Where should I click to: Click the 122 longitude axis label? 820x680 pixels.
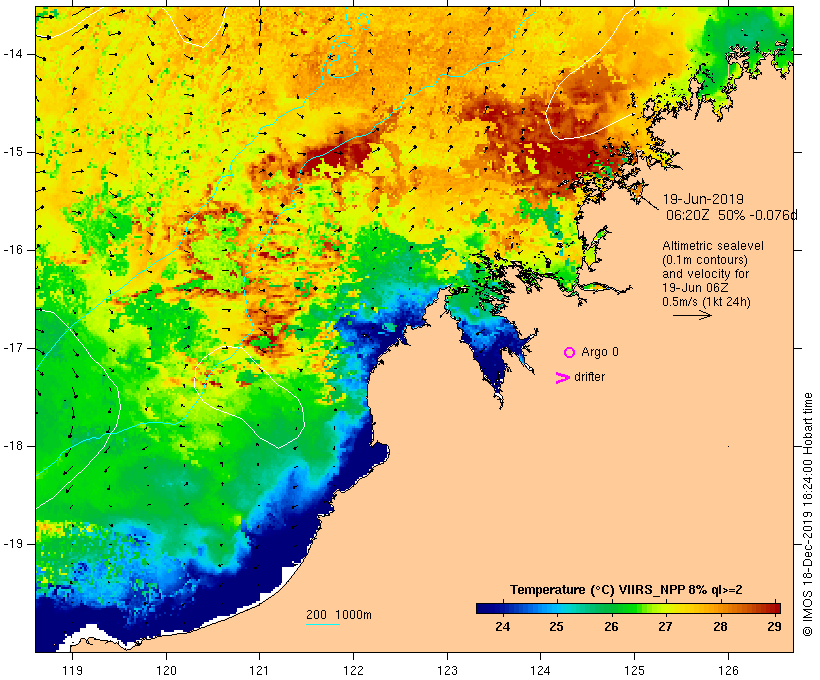pos(354,671)
